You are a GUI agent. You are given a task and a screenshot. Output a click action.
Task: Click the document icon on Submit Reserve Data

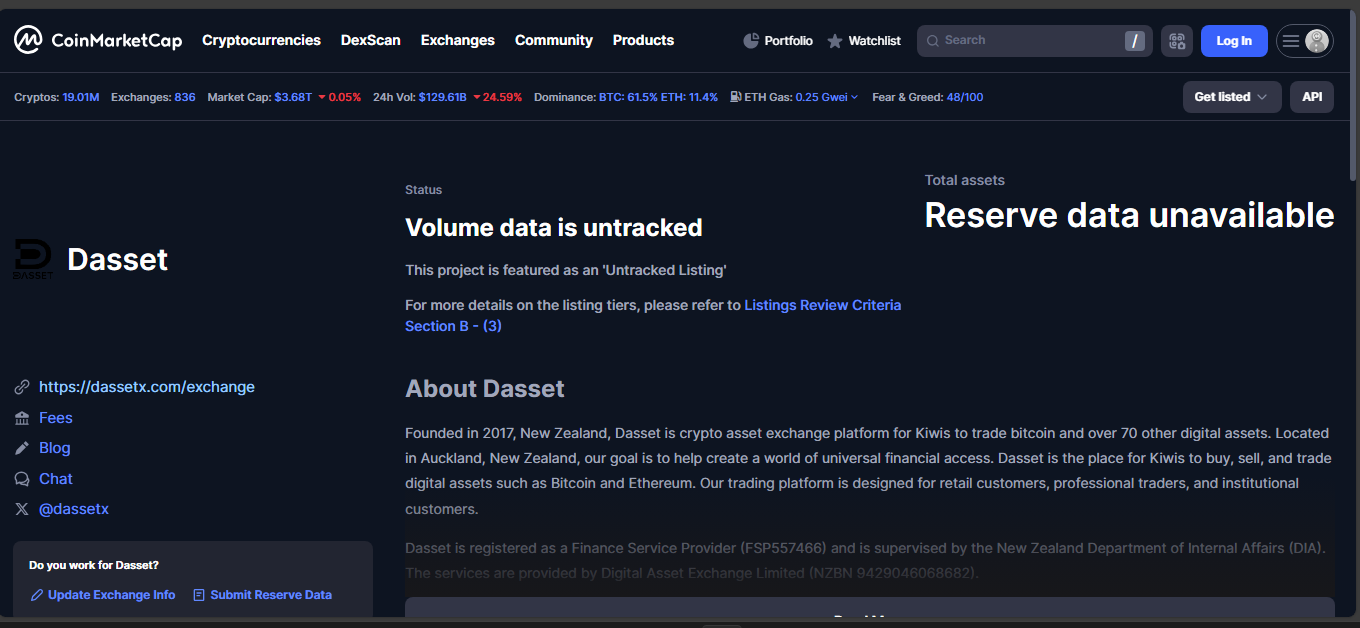tap(199, 595)
